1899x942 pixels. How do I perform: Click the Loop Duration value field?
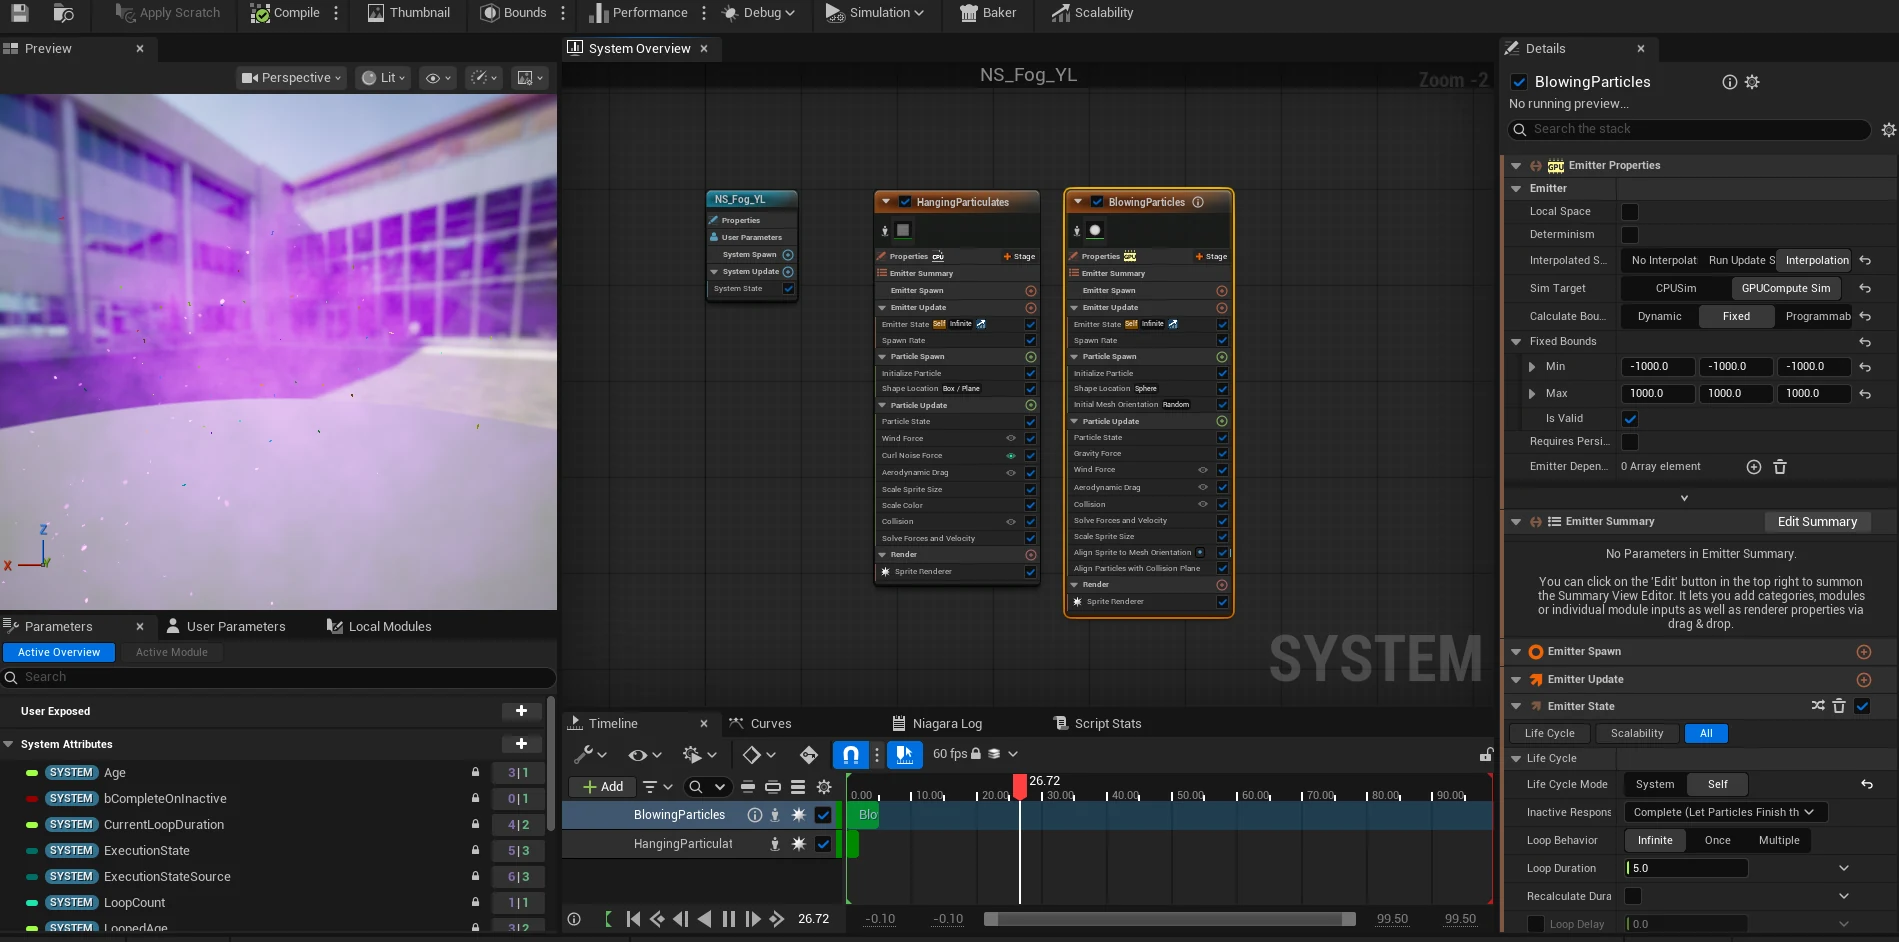pos(1686,869)
